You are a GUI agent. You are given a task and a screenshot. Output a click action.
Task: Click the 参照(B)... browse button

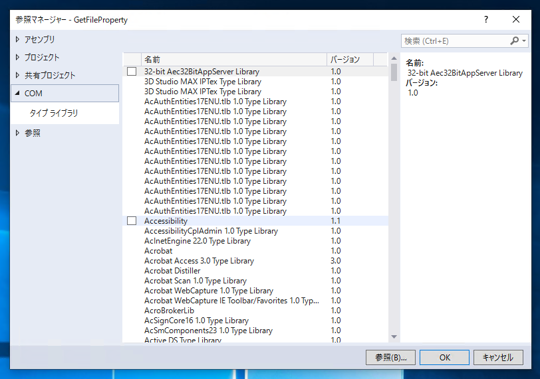[x=391, y=357]
